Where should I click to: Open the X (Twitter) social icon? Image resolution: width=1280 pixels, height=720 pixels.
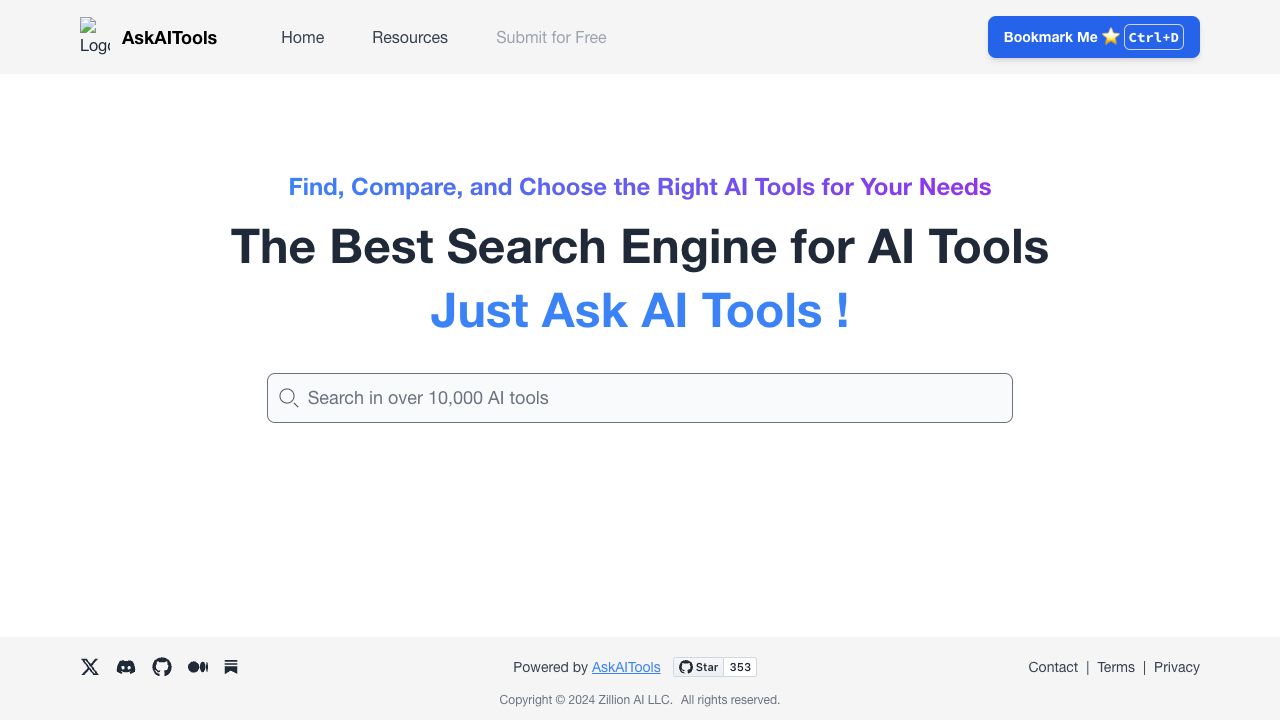pos(90,667)
